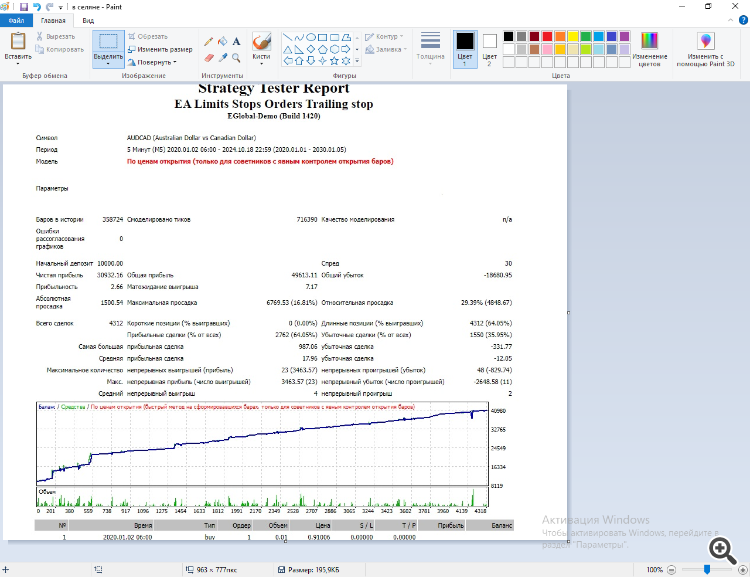Image resolution: width=750 pixels, height=577 pixels.
Task: Click the zoom out minus button
Action: pyautogui.click(x=672, y=570)
